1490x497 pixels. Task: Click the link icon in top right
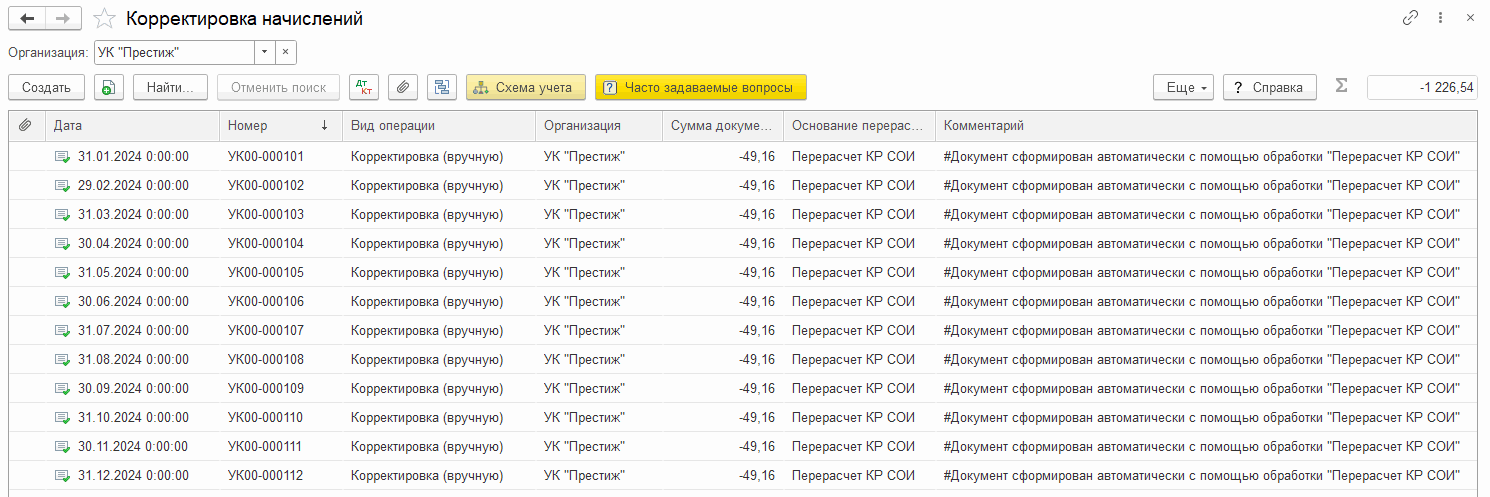1411,18
